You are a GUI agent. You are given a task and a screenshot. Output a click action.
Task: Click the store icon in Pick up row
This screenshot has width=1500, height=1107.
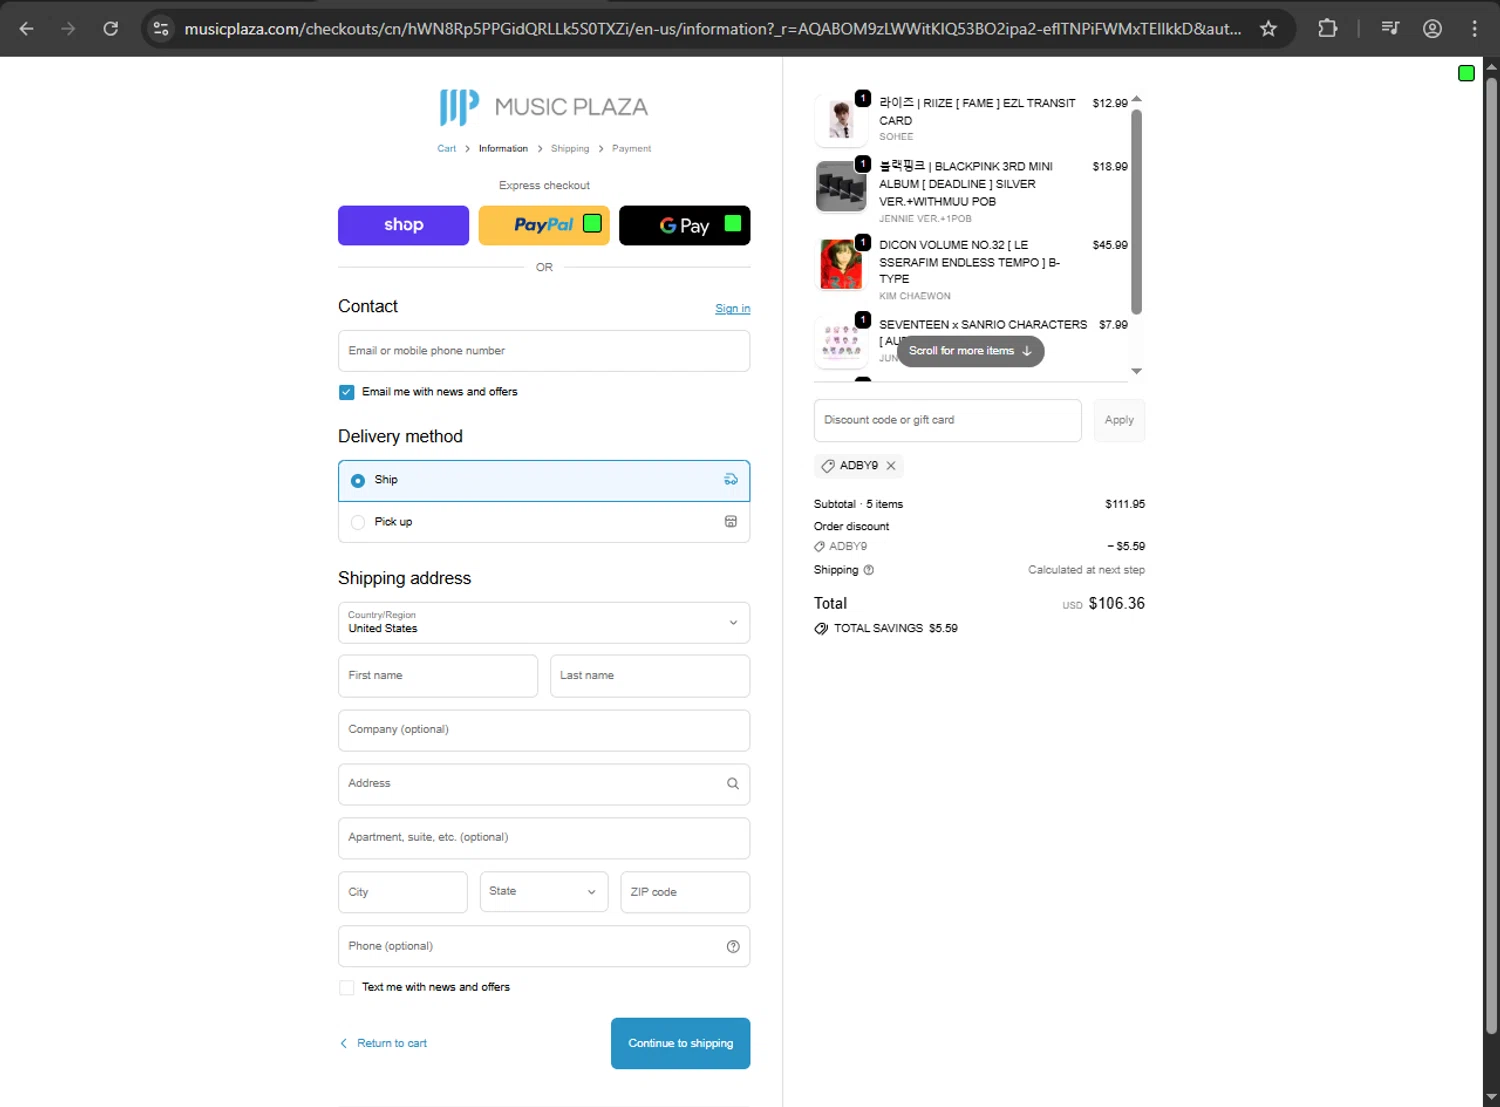pyautogui.click(x=731, y=522)
